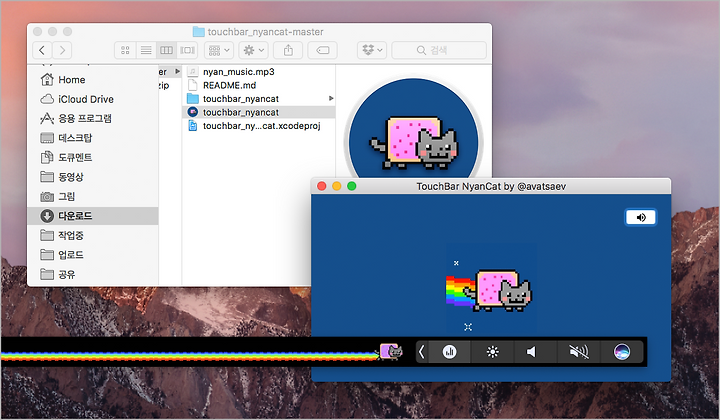Select touchbar_ny...cat.xcodeproj file
Screen dimensions: 720x420
point(259,126)
